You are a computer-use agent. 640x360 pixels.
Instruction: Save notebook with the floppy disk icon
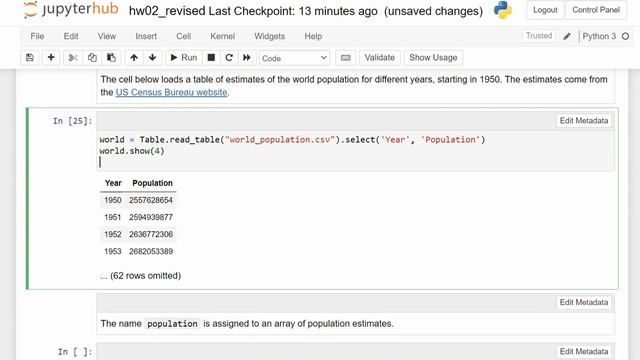point(30,58)
